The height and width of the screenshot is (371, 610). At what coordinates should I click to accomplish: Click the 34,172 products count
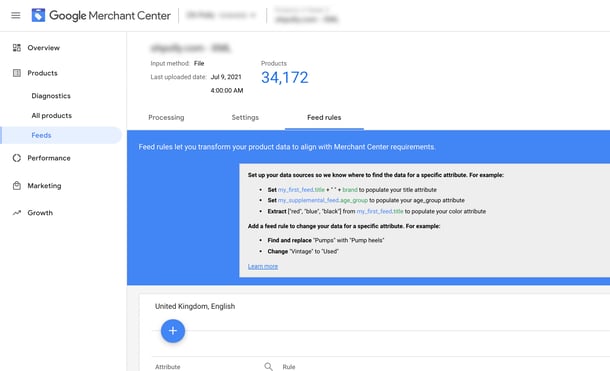[x=285, y=77]
